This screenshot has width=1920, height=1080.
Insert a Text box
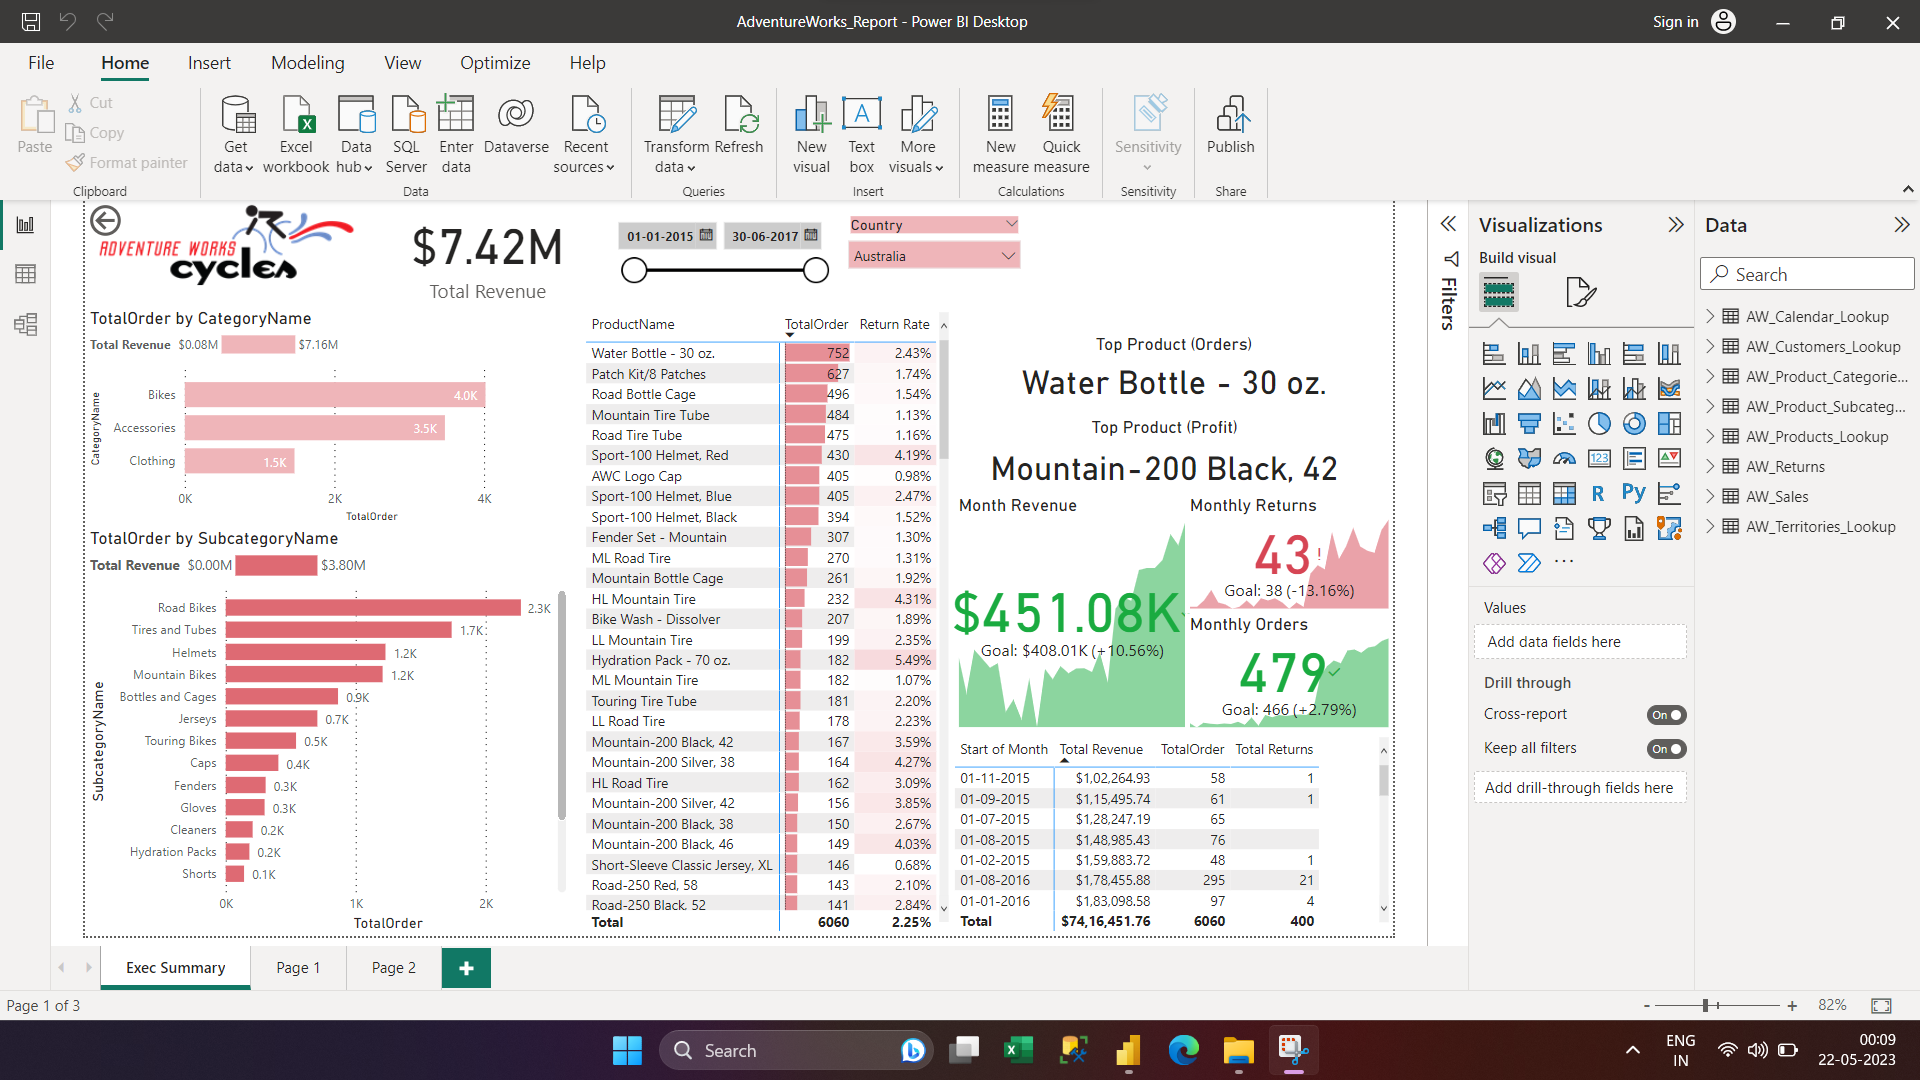(x=861, y=135)
